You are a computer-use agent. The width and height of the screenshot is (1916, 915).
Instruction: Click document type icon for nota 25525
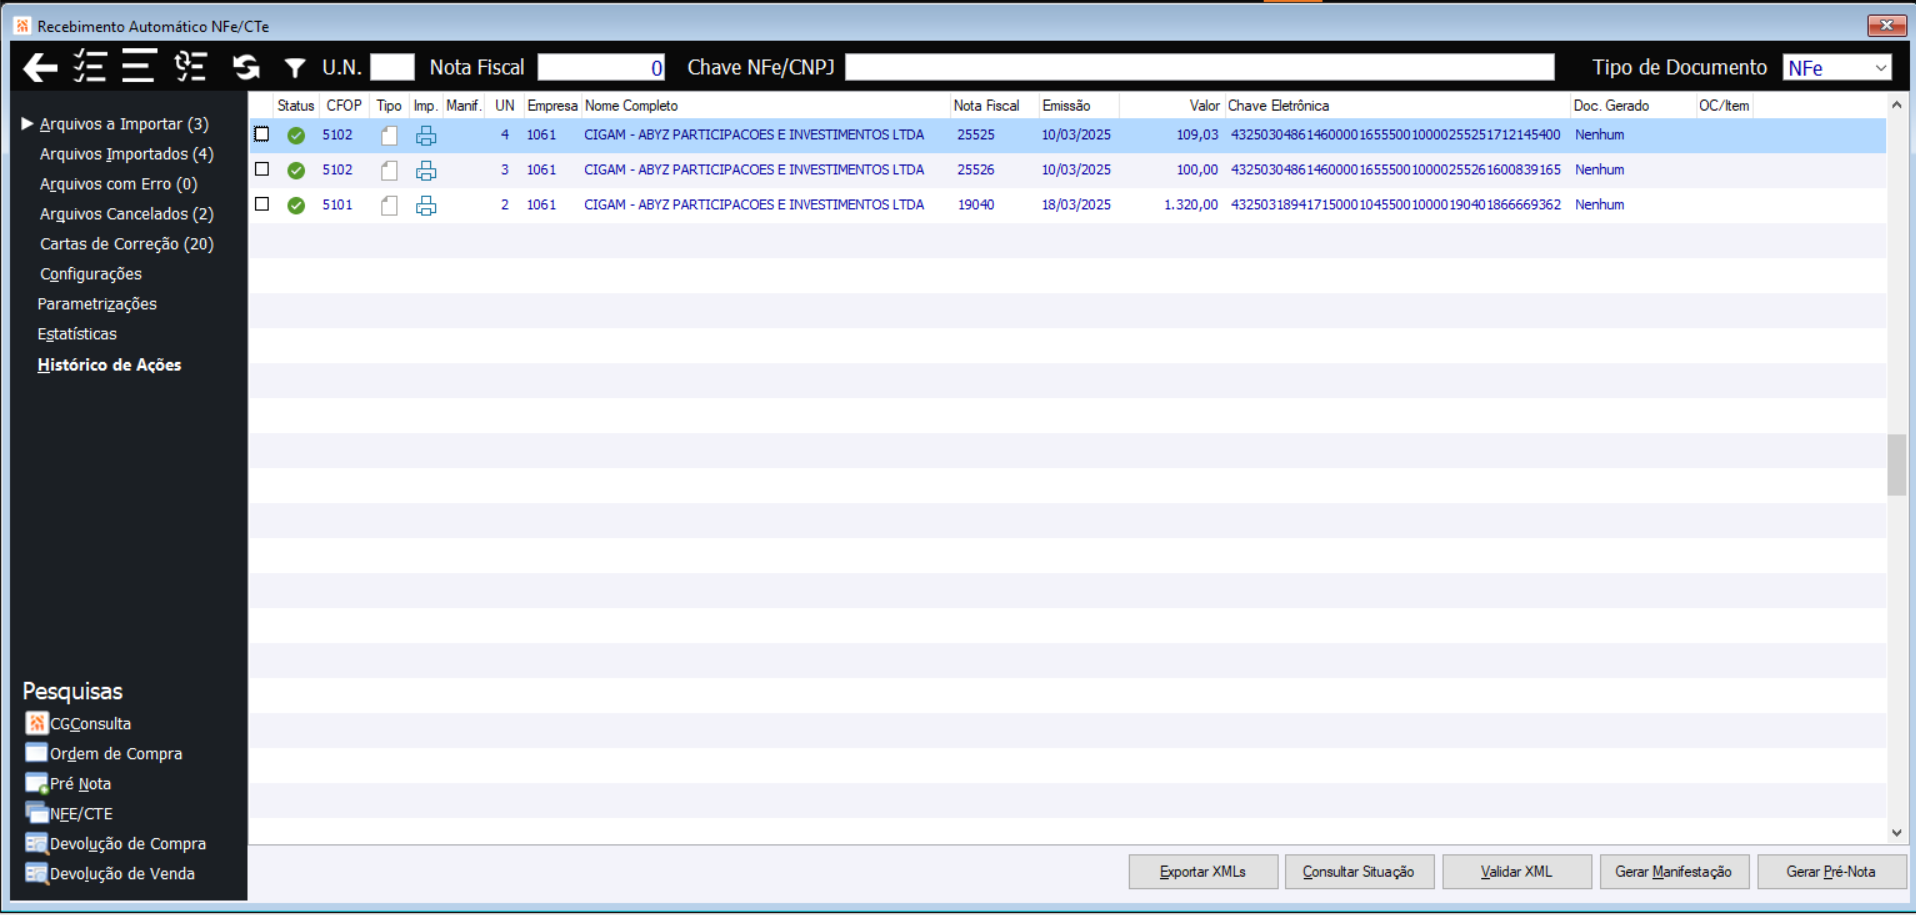click(x=389, y=135)
